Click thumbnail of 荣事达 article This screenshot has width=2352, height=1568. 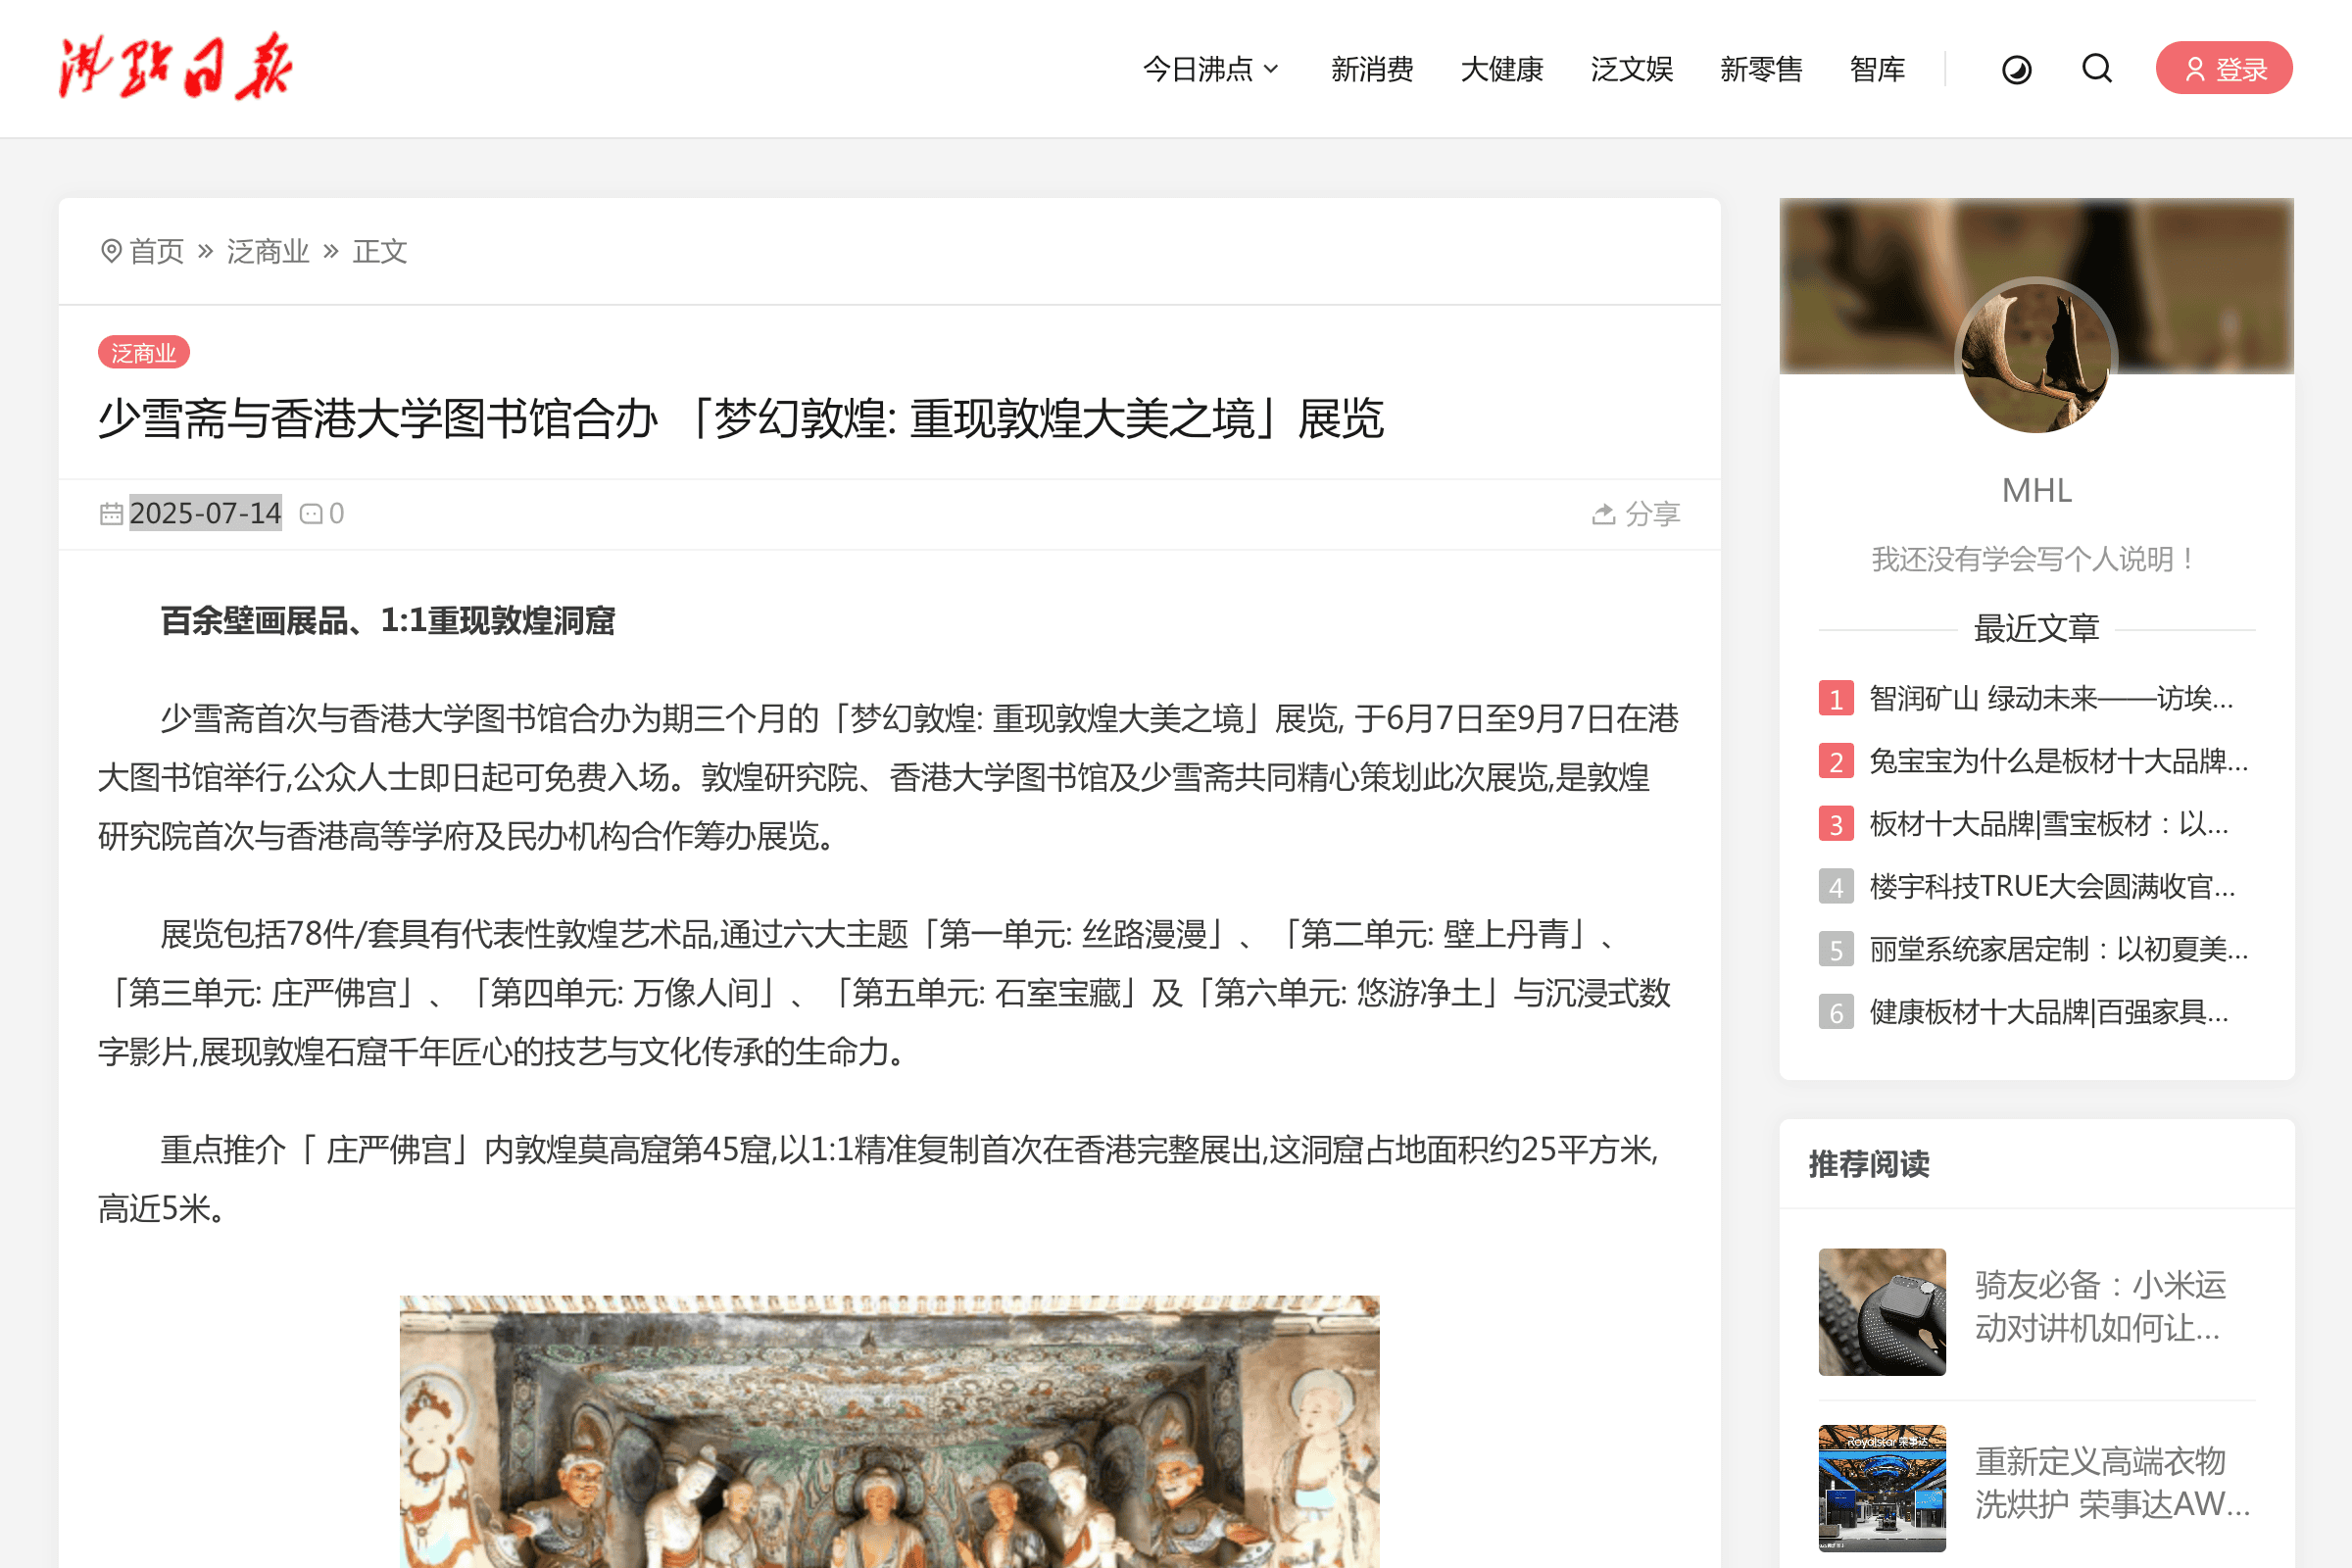(x=1882, y=1488)
